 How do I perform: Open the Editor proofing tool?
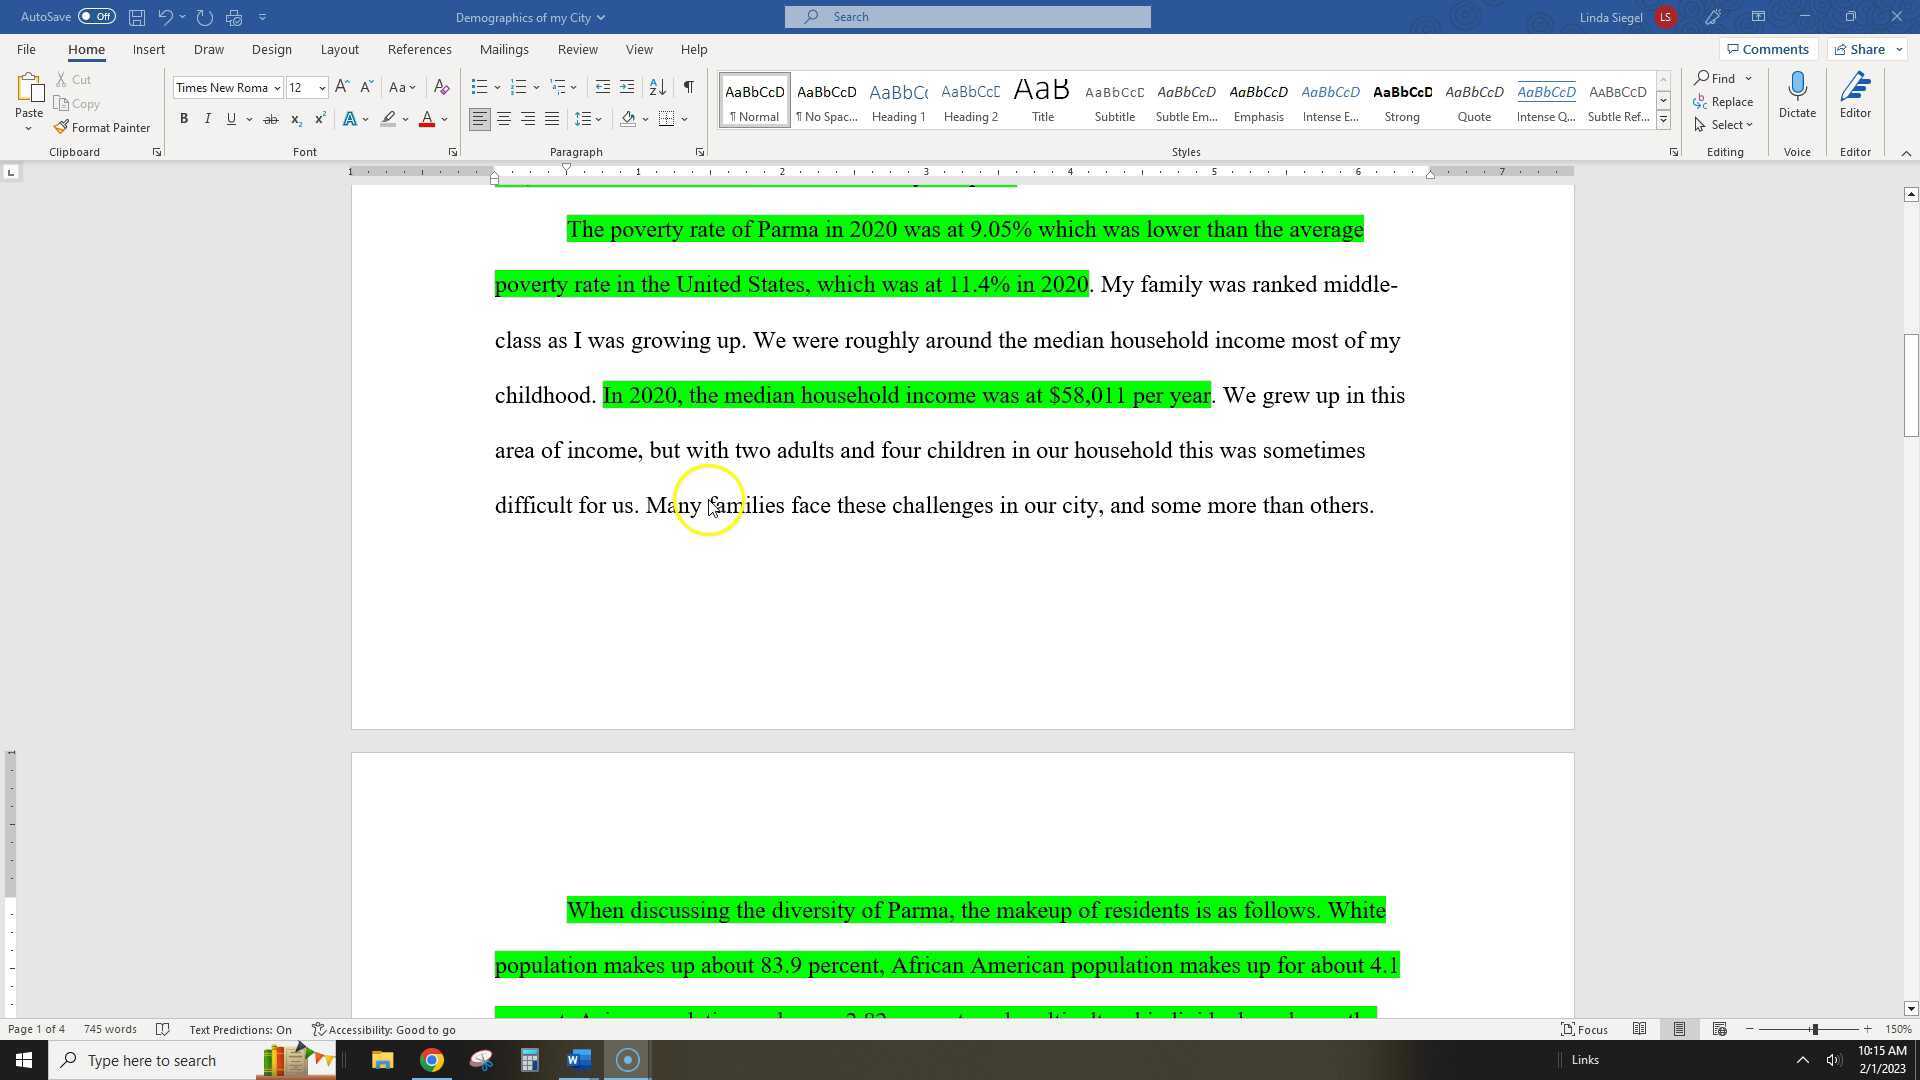point(1854,95)
